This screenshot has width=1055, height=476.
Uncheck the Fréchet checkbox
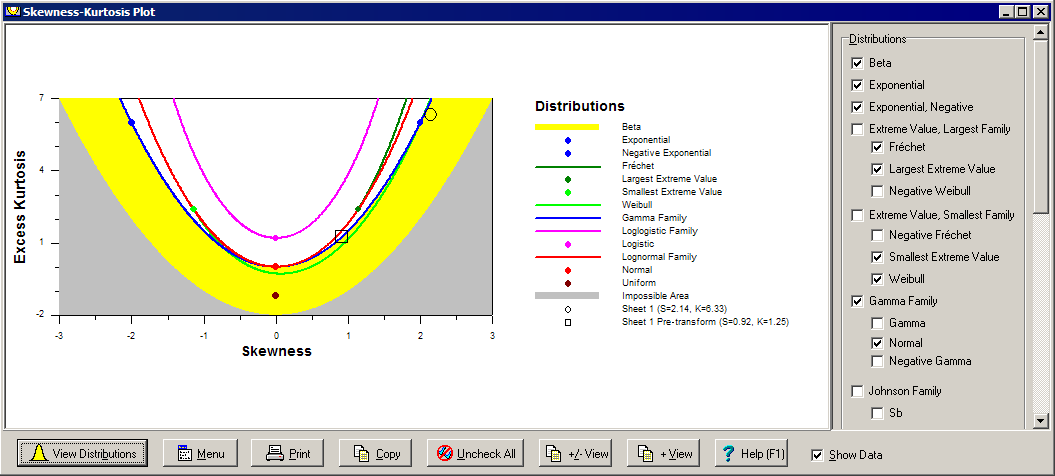[877, 147]
